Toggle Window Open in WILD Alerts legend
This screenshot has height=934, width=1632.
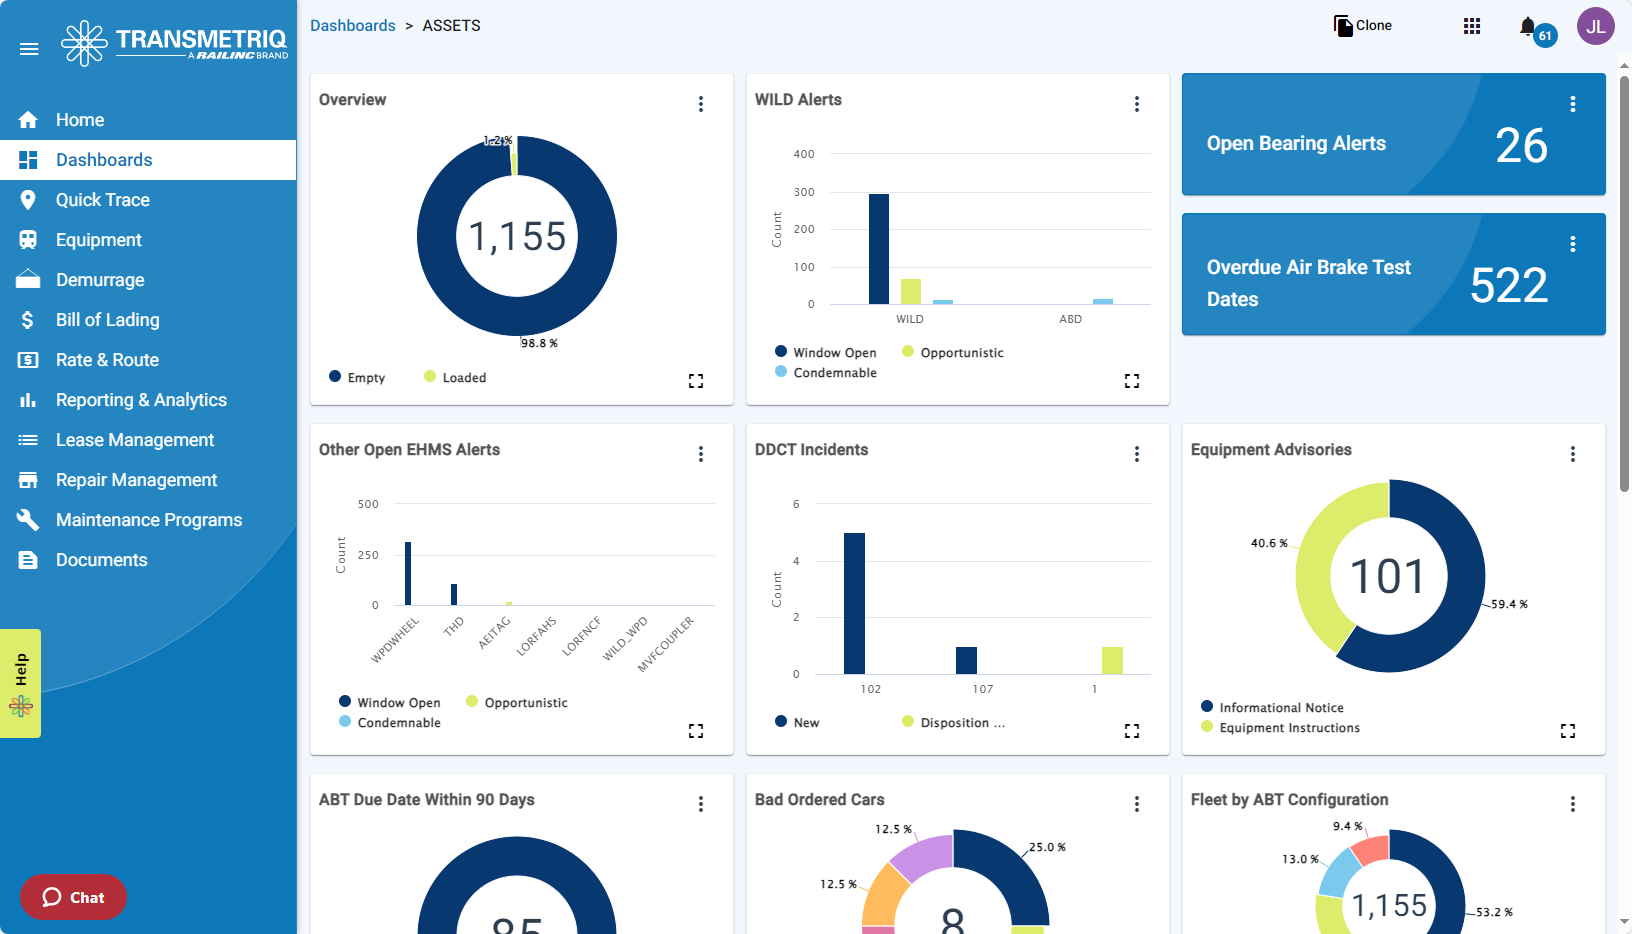[x=826, y=352]
